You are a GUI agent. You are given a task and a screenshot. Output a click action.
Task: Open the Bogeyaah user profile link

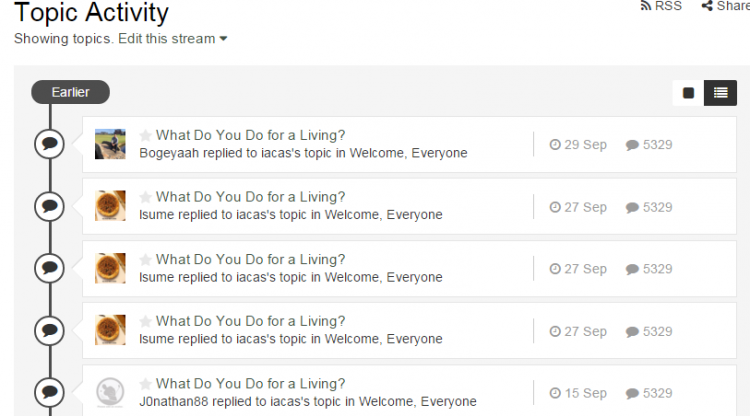coord(169,153)
